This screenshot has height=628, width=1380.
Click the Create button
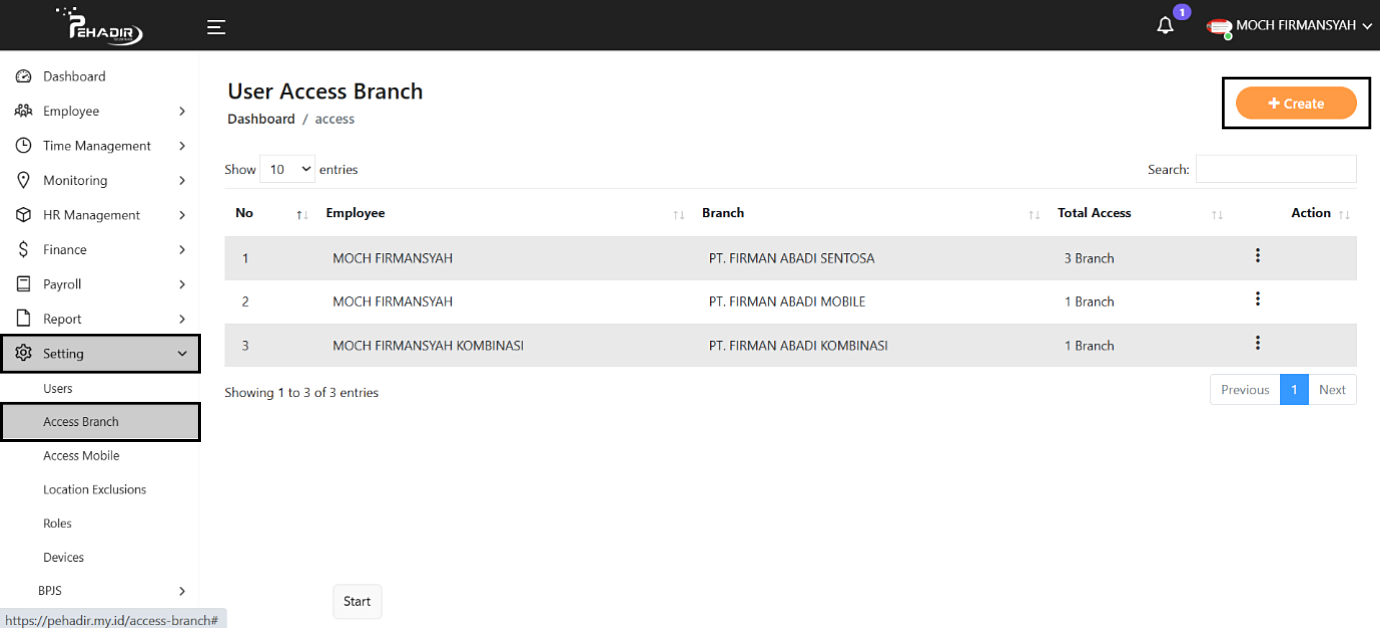[x=1295, y=103]
